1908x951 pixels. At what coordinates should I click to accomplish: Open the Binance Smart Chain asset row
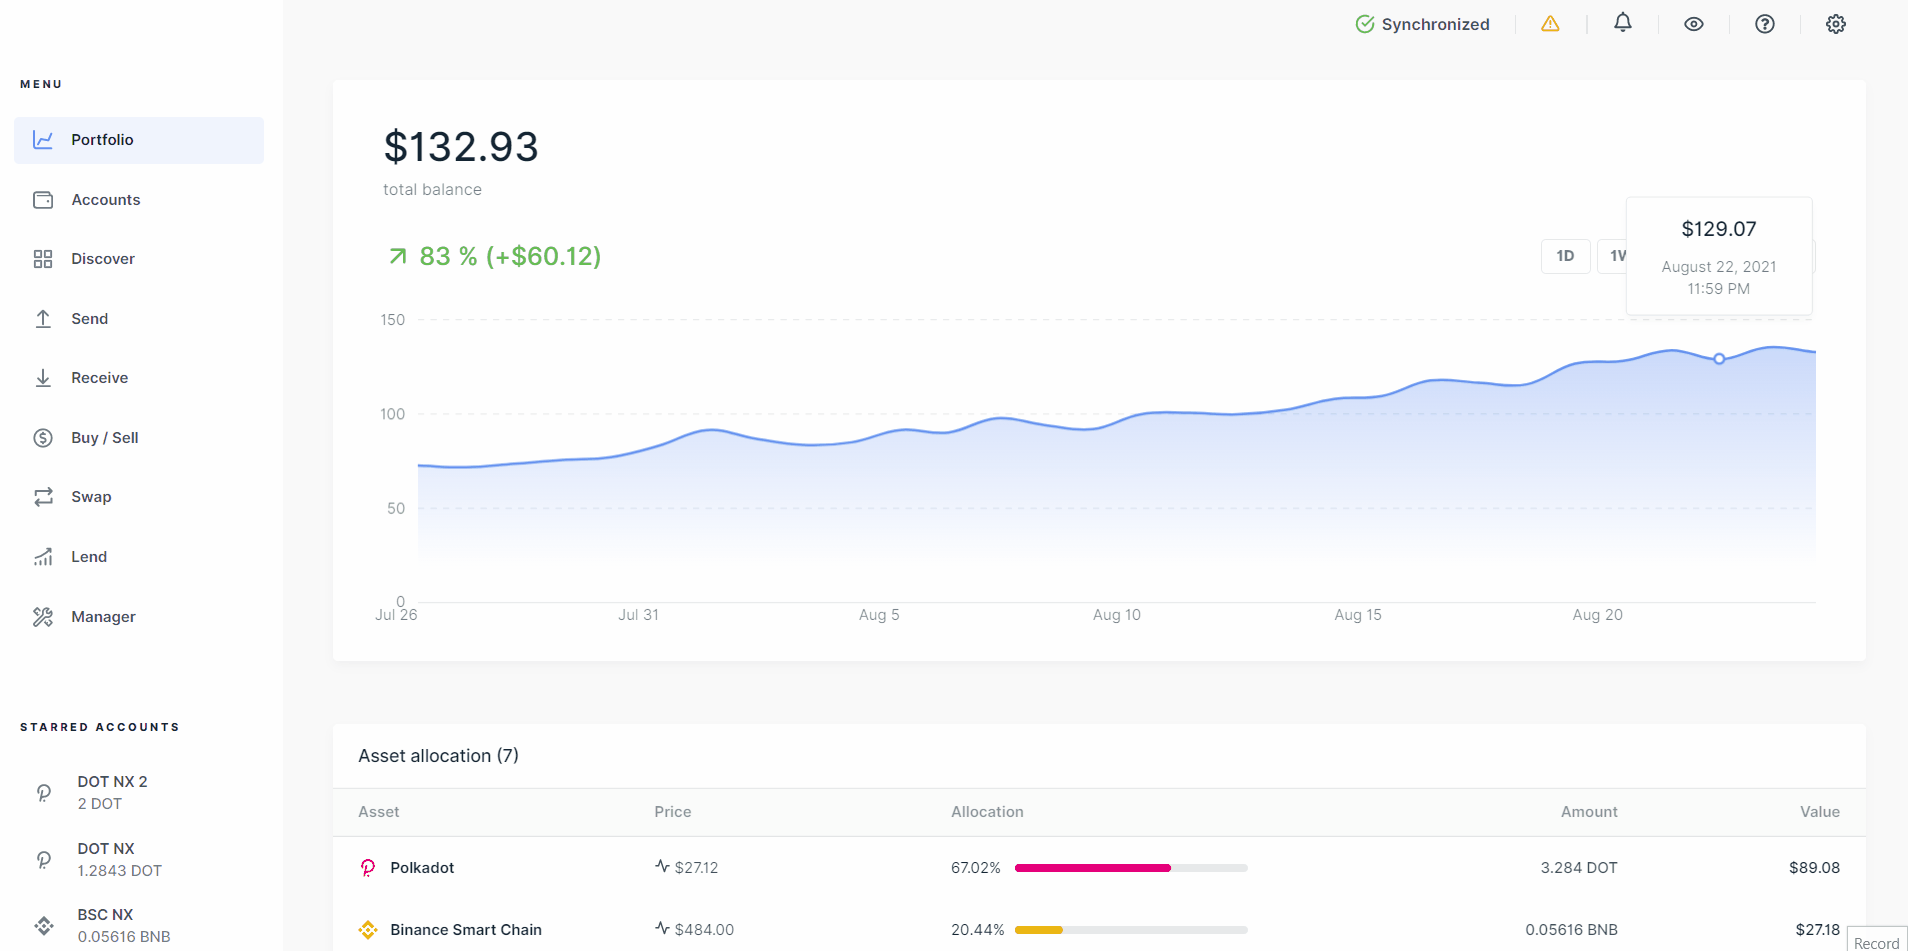1099,930
